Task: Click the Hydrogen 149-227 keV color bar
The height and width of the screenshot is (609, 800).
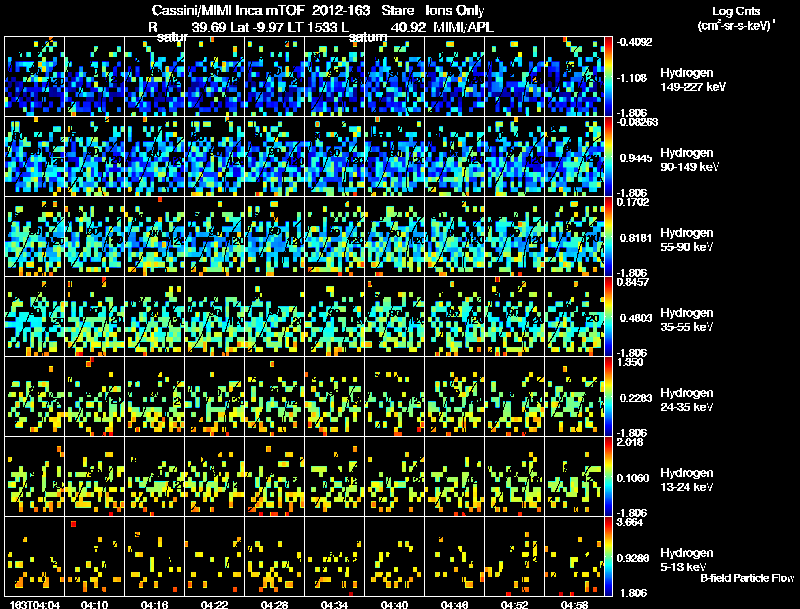Action: pyautogui.click(x=608, y=77)
